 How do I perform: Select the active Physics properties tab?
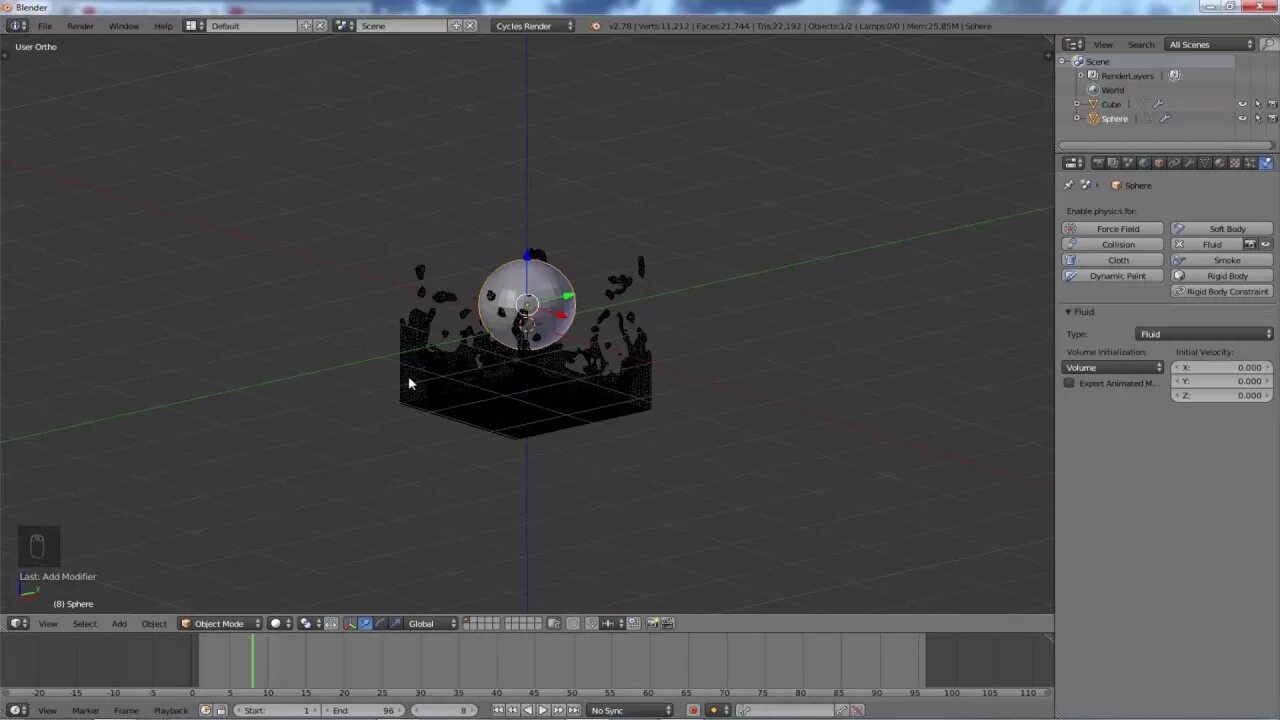click(x=1266, y=163)
